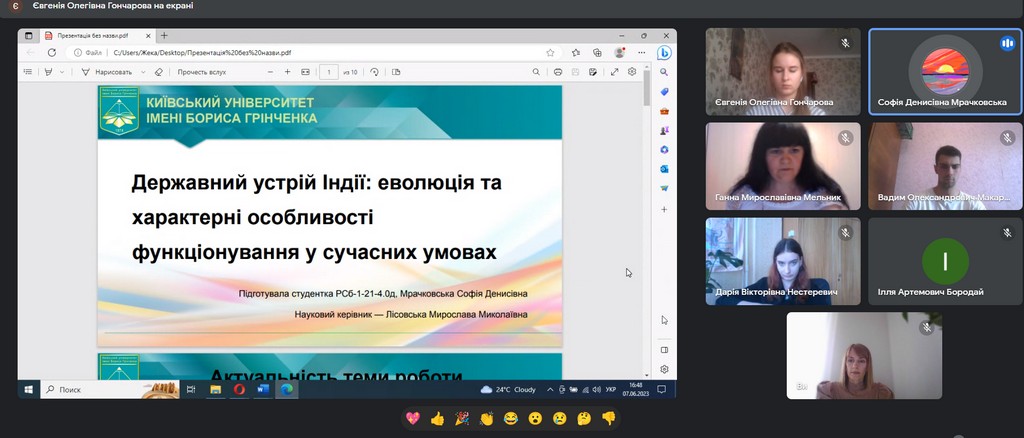
Task: Click the PDF search magnifier icon
Action: [537, 72]
